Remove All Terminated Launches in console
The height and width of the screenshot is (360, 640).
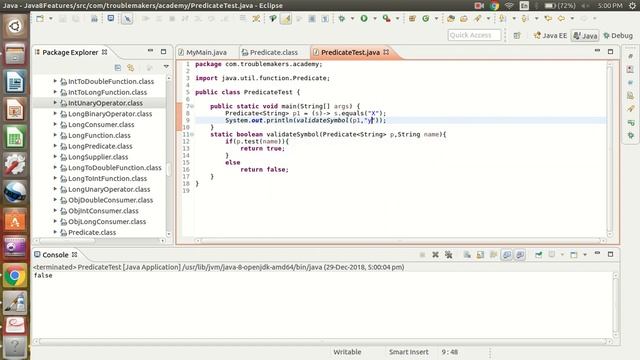tap(449, 255)
